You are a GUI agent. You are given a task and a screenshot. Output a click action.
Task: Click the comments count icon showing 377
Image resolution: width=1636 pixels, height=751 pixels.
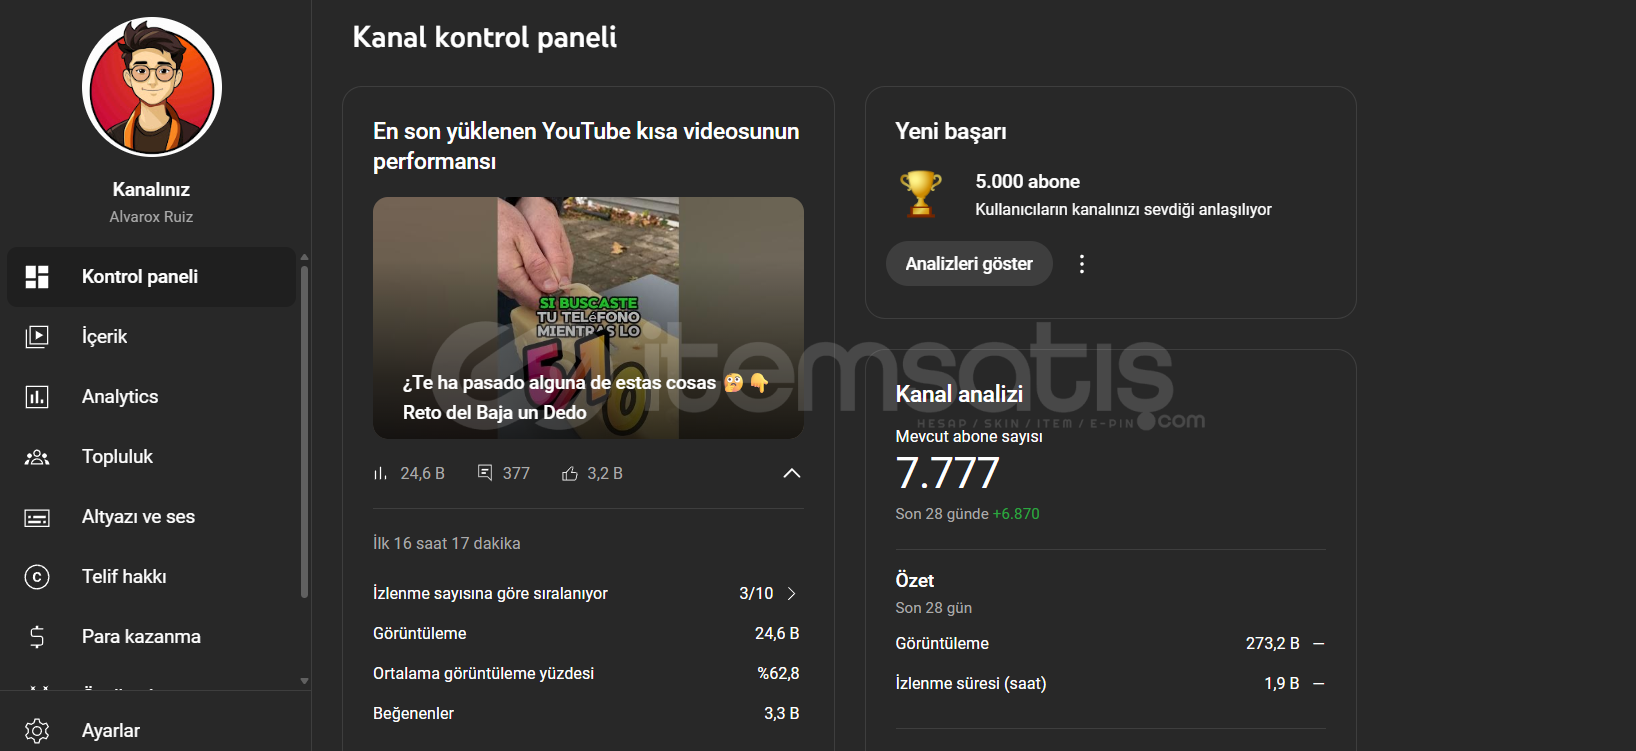(x=485, y=473)
